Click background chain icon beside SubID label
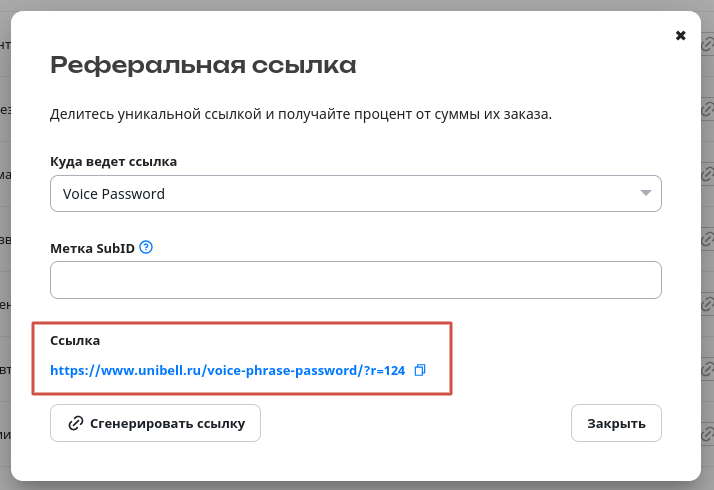Image resolution: width=714 pixels, height=490 pixels. (x=708, y=239)
